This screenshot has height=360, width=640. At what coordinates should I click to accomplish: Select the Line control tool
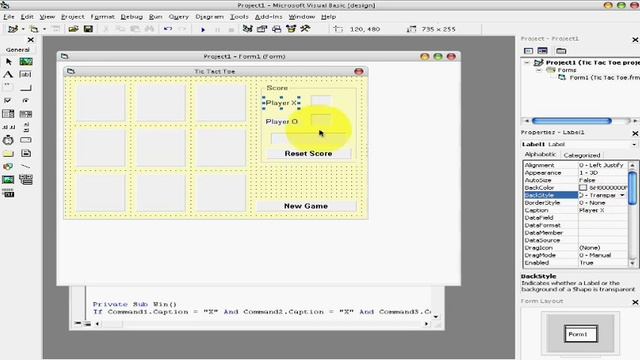[x=26, y=167]
